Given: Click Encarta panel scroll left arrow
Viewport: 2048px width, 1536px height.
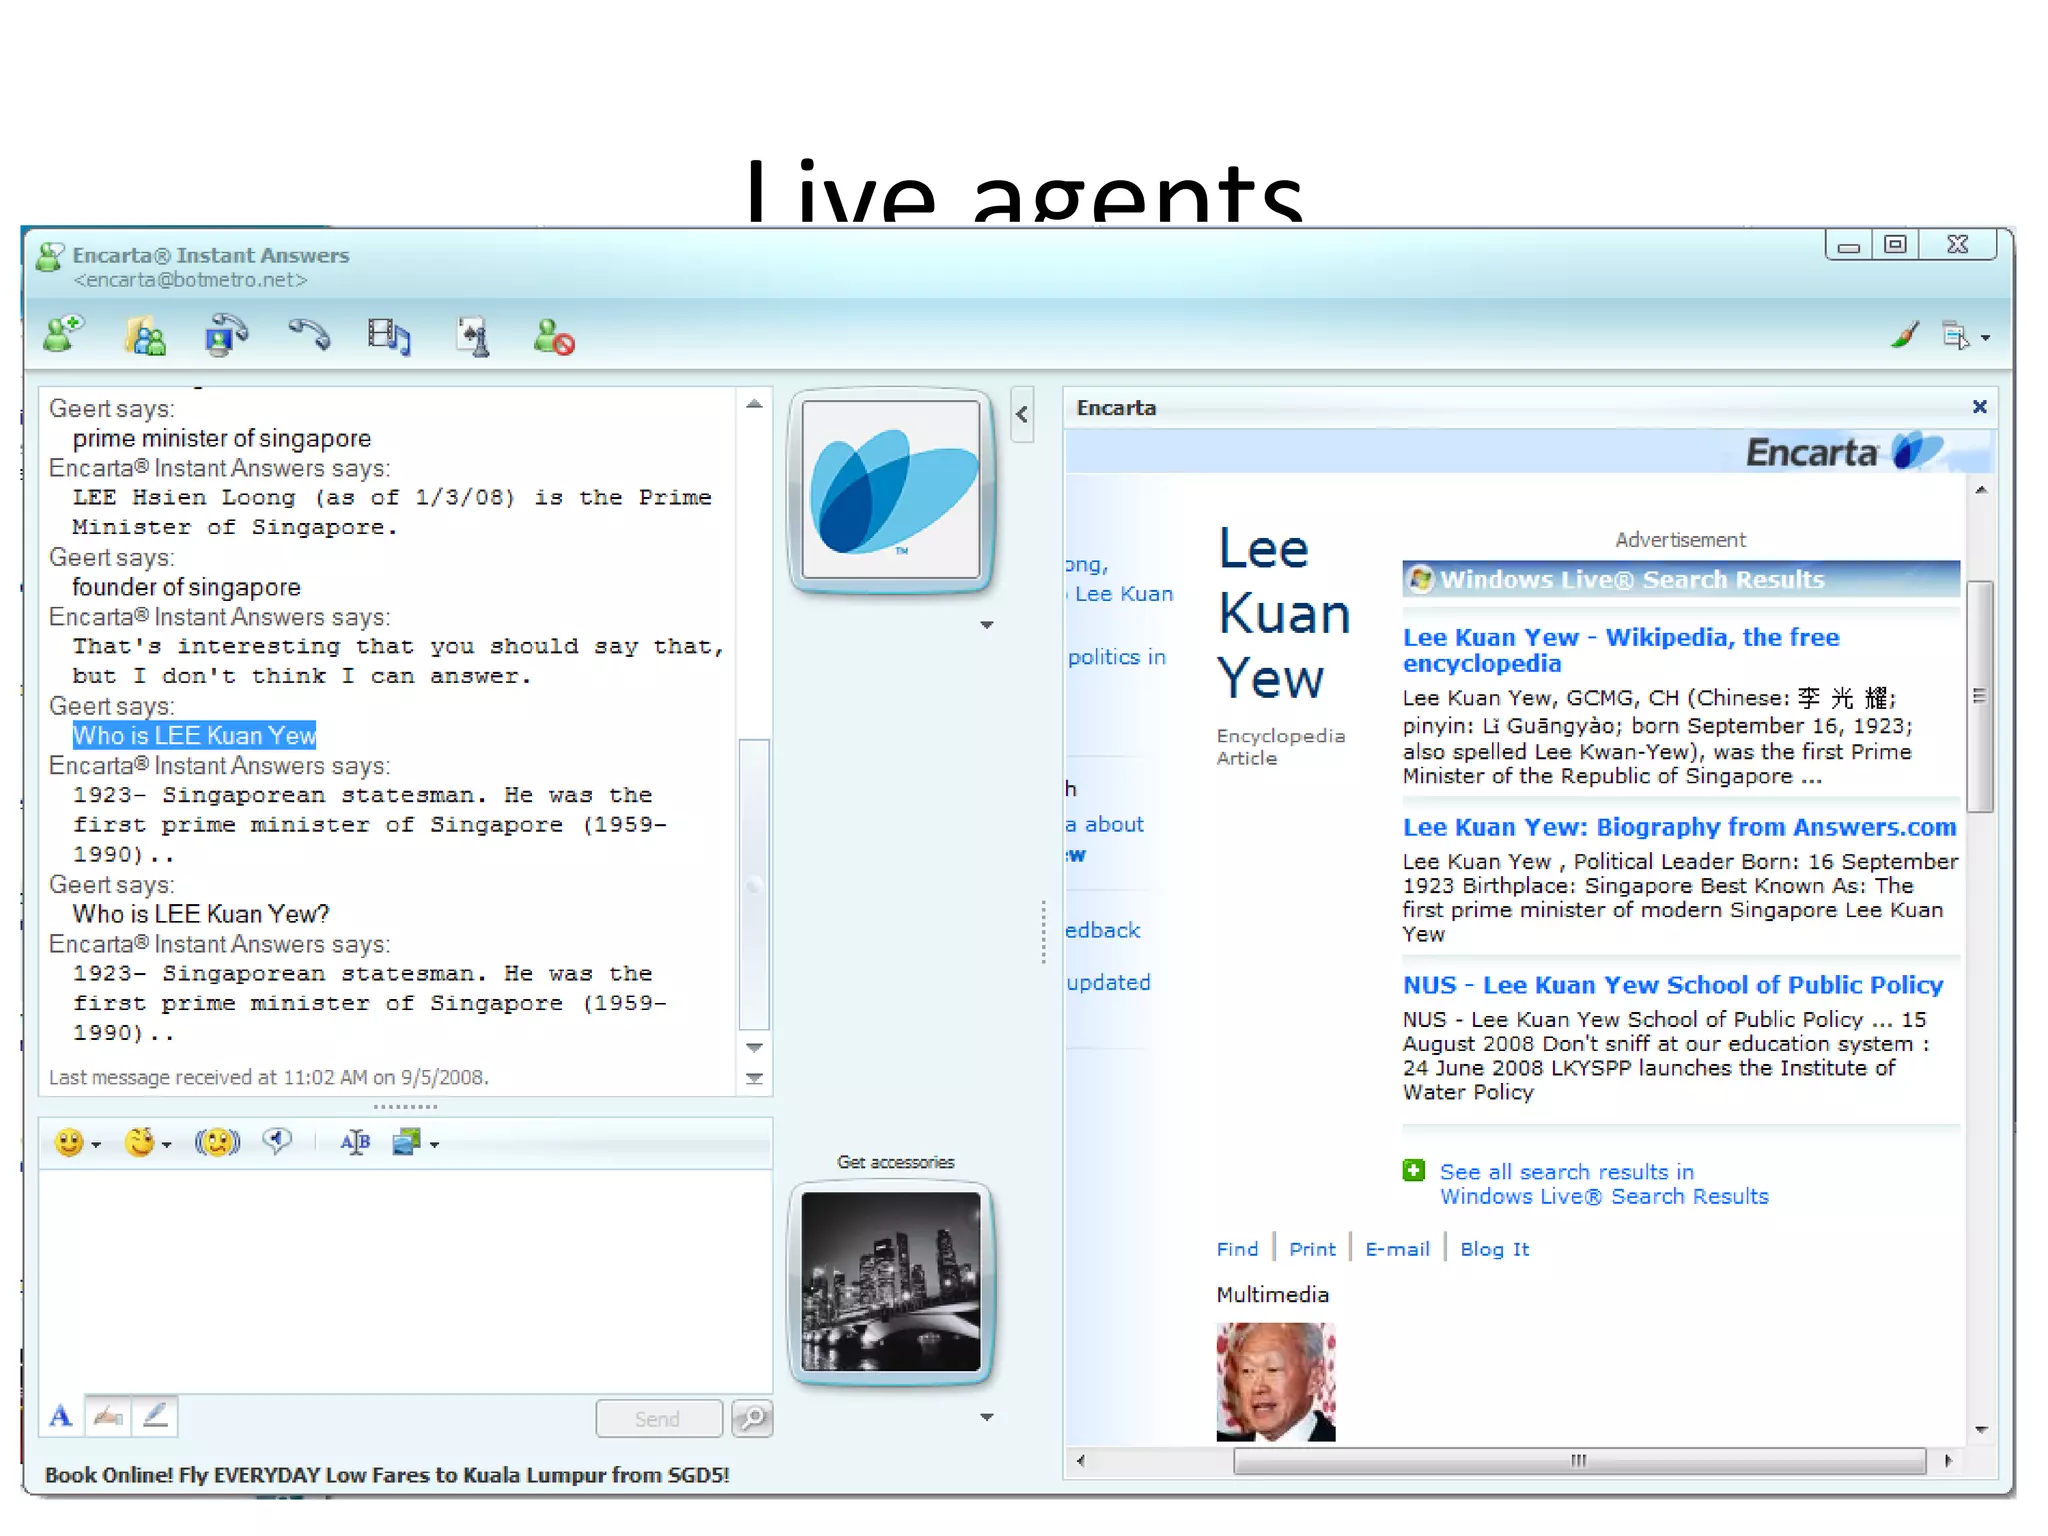Looking at the screenshot, I should click(x=1081, y=1460).
